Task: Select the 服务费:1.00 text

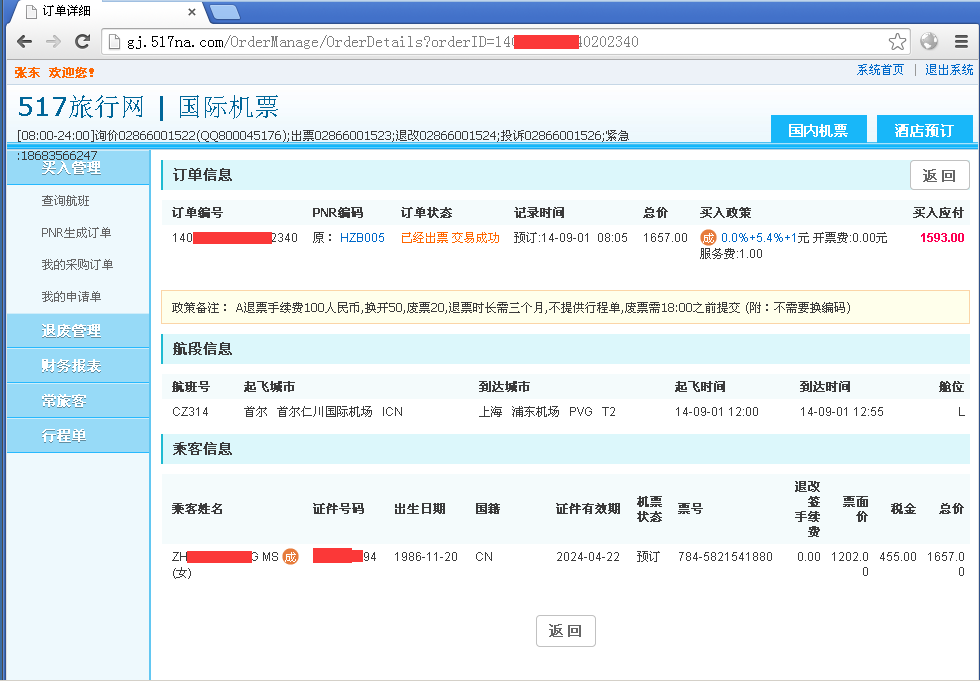Action: click(731, 254)
